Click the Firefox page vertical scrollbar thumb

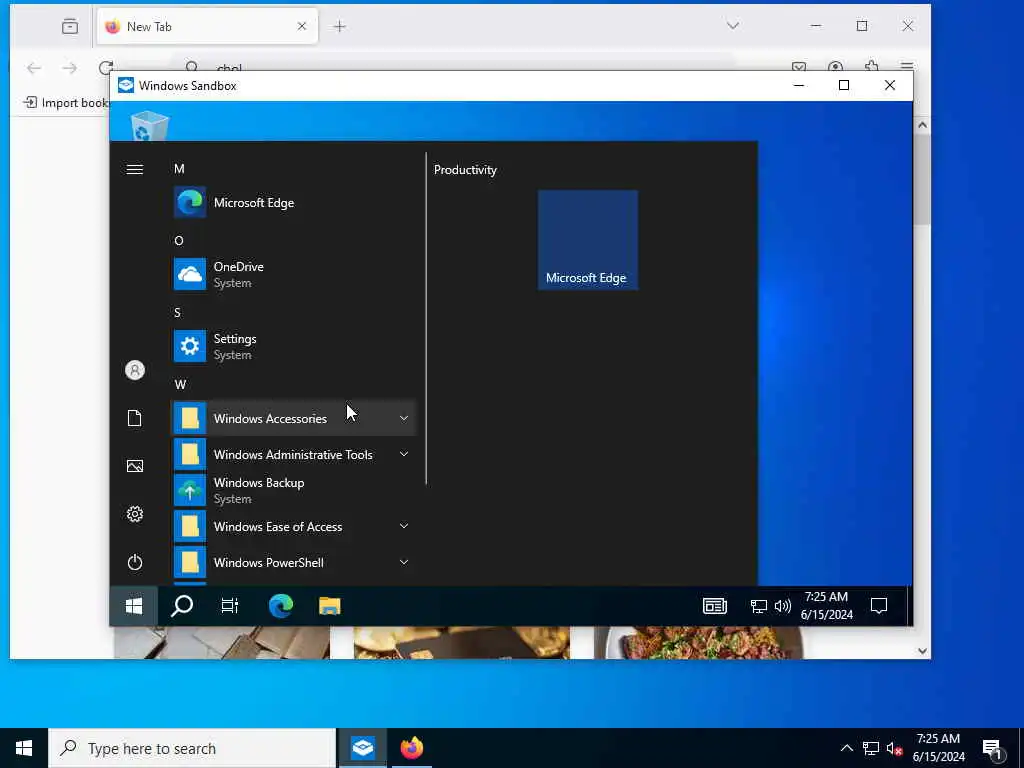point(922,179)
